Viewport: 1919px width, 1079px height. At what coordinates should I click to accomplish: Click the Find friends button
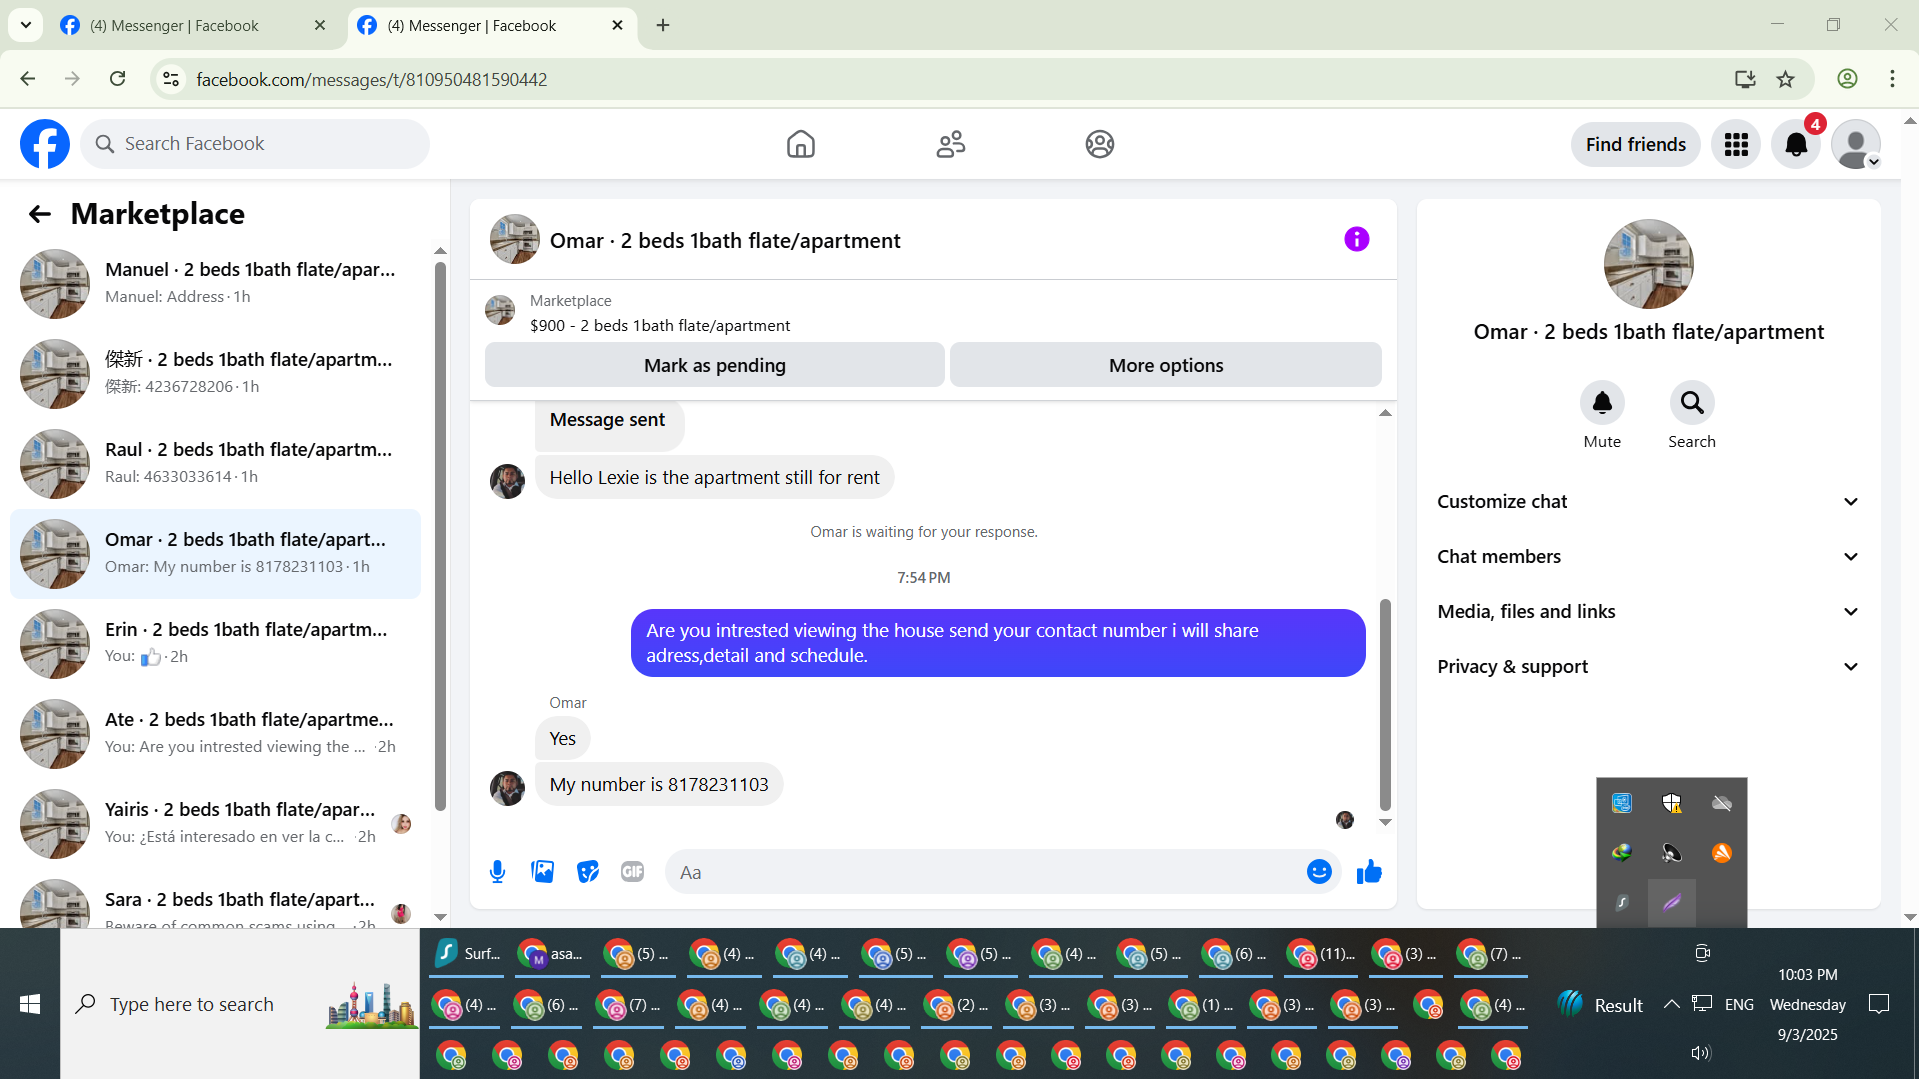pos(1636,144)
